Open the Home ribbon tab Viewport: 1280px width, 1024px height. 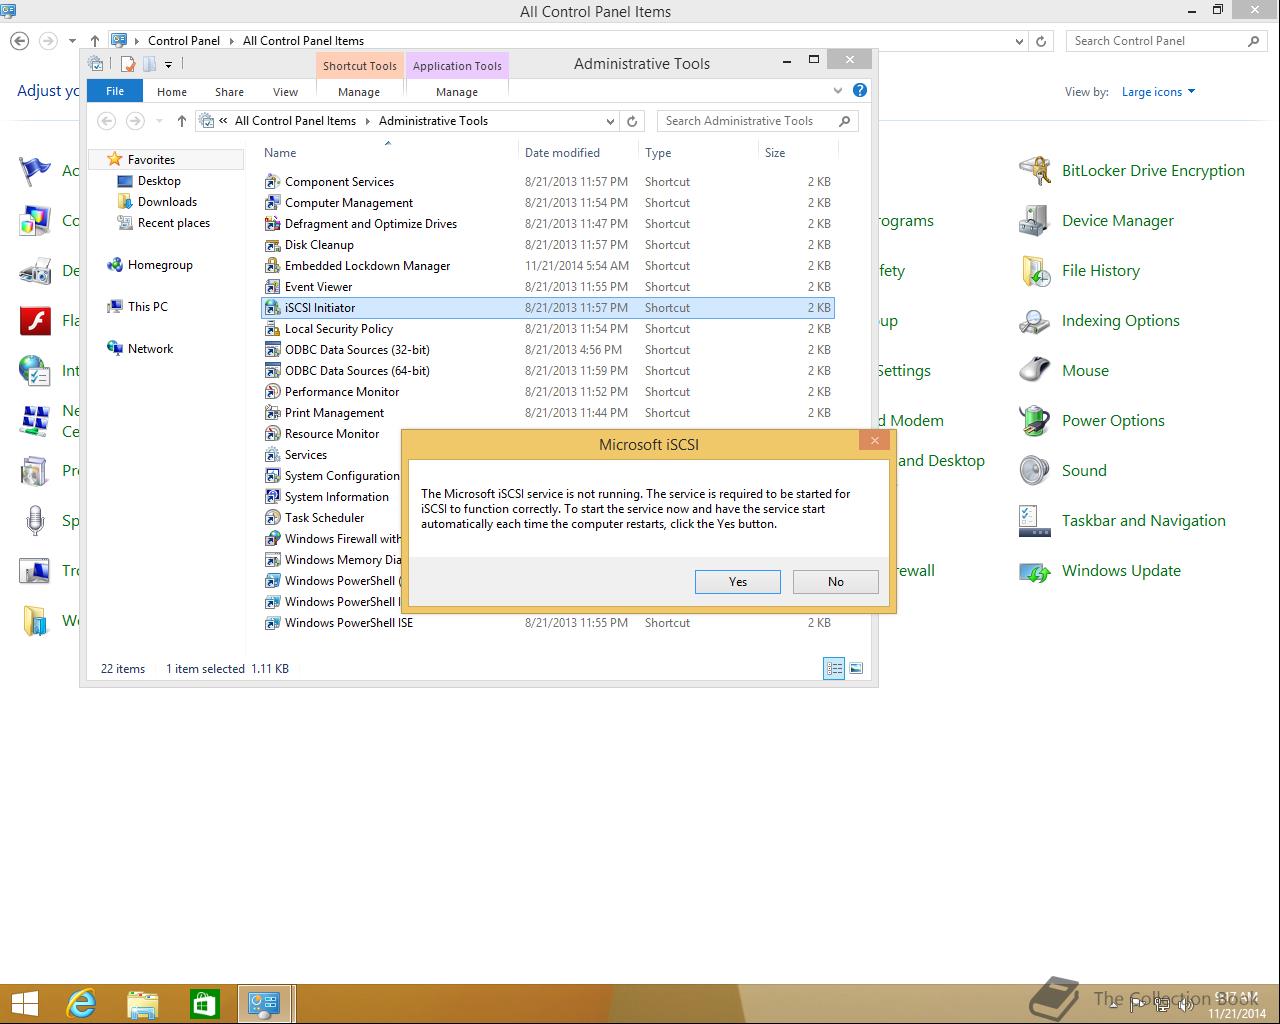coord(172,92)
